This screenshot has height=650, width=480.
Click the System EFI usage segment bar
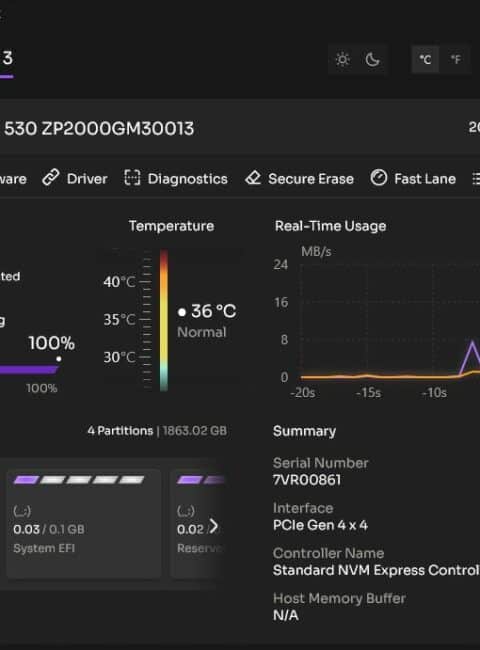79,480
